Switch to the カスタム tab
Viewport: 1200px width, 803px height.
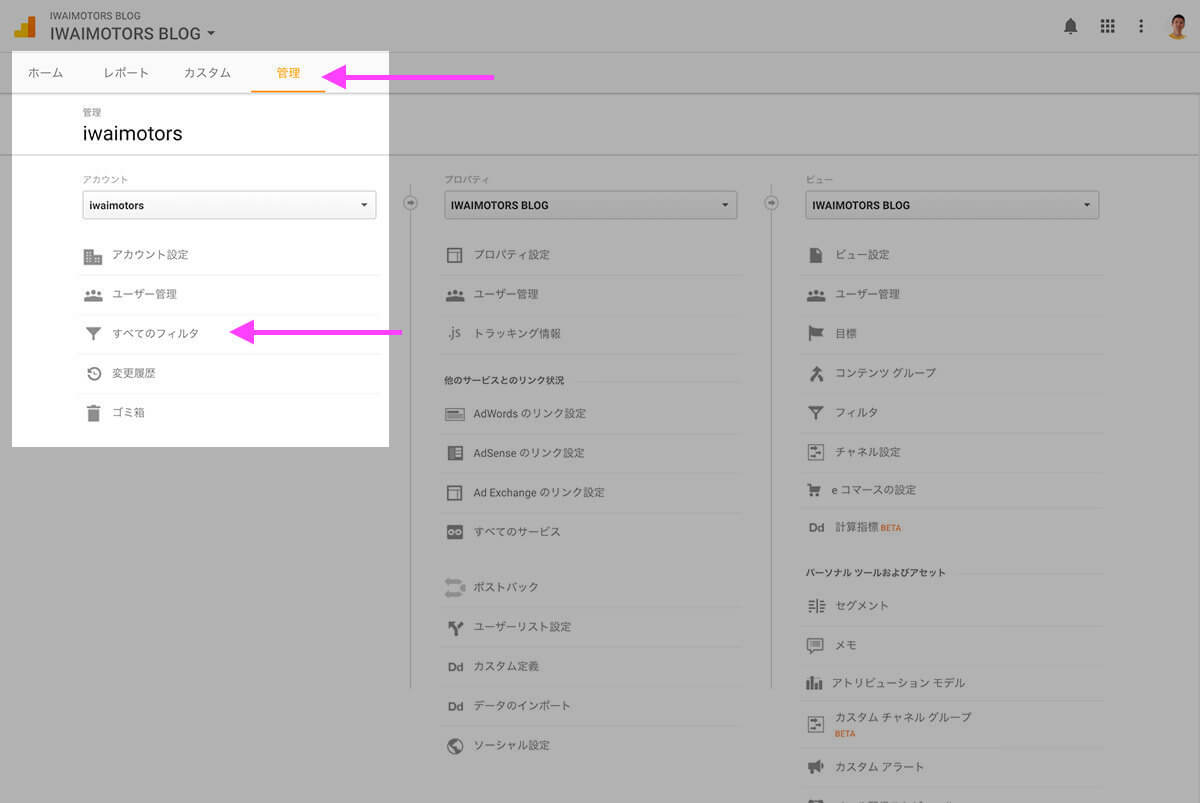point(207,73)
